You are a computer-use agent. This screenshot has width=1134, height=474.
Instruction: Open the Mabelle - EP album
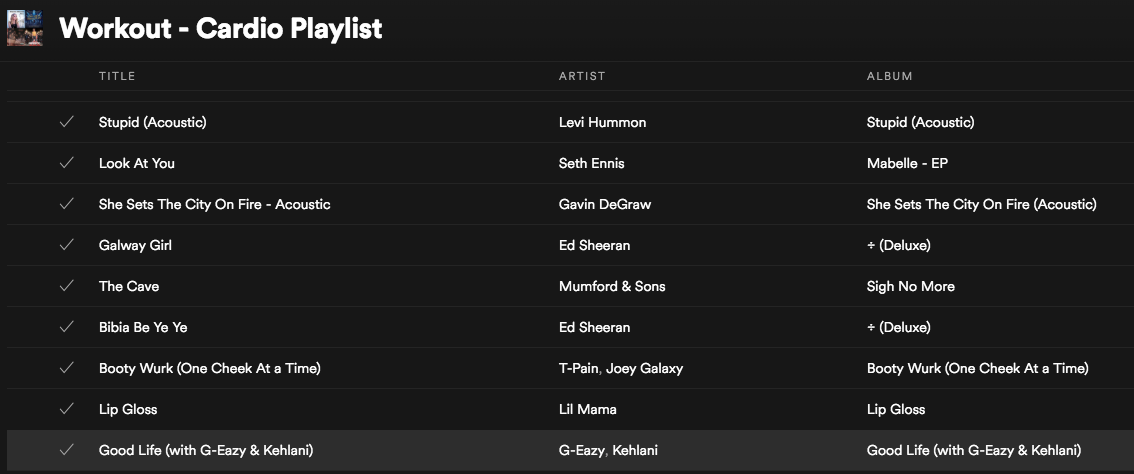tap(907, 163)
